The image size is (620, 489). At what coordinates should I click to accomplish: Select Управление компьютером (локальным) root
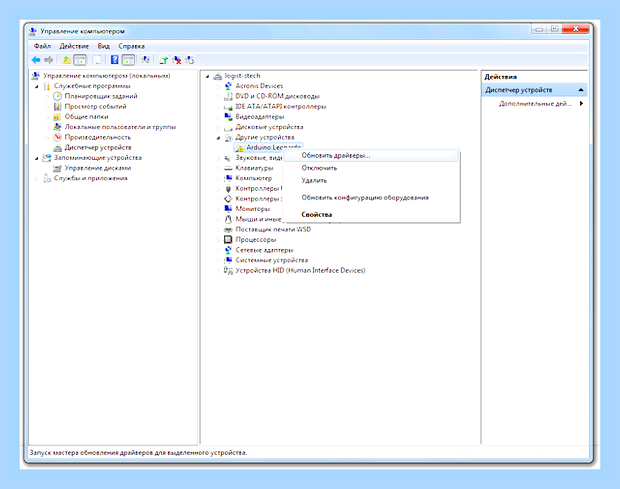(x=106, y=76)
